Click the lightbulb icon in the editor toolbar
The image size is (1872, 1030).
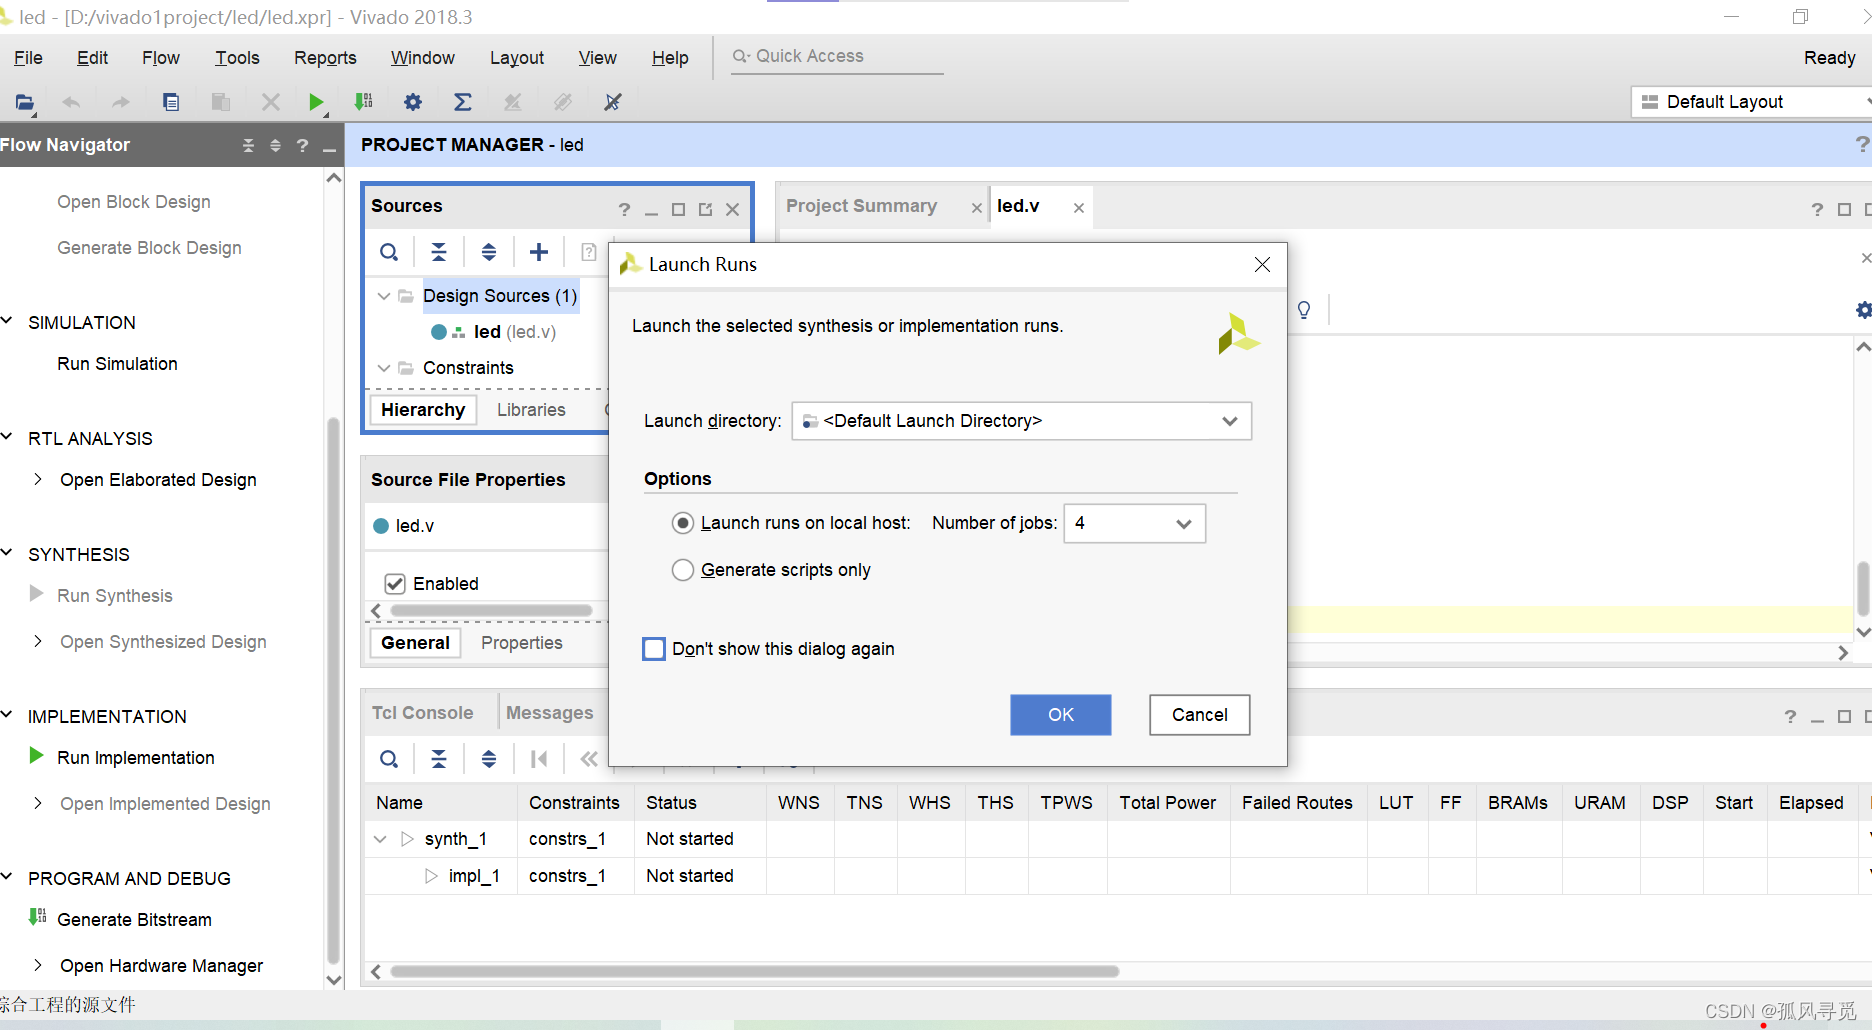[x=1304, y=310]
